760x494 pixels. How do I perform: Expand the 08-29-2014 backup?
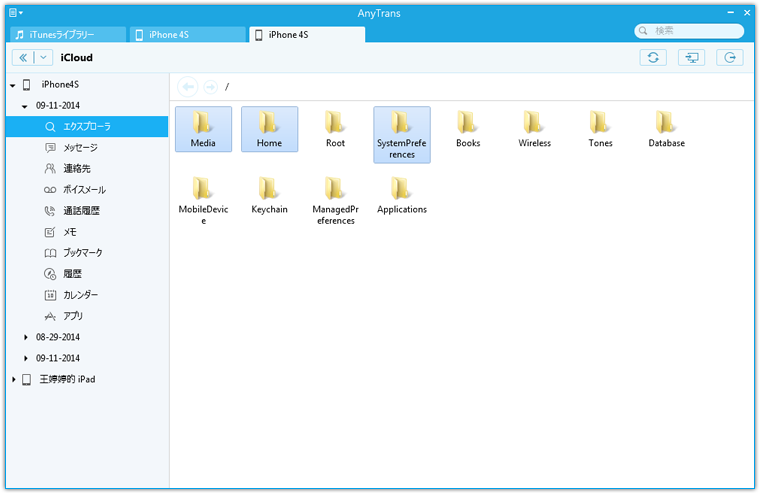point(26,337)
